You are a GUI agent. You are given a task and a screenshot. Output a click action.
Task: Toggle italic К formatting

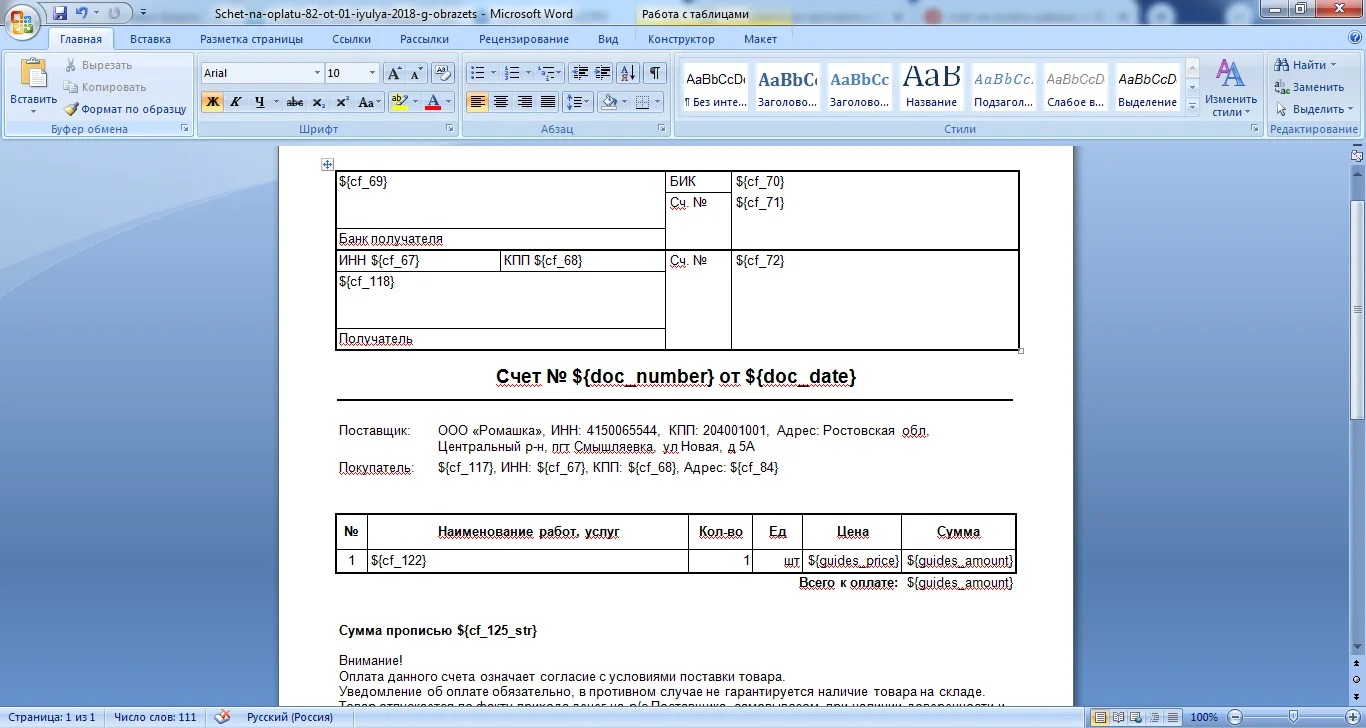236,102
